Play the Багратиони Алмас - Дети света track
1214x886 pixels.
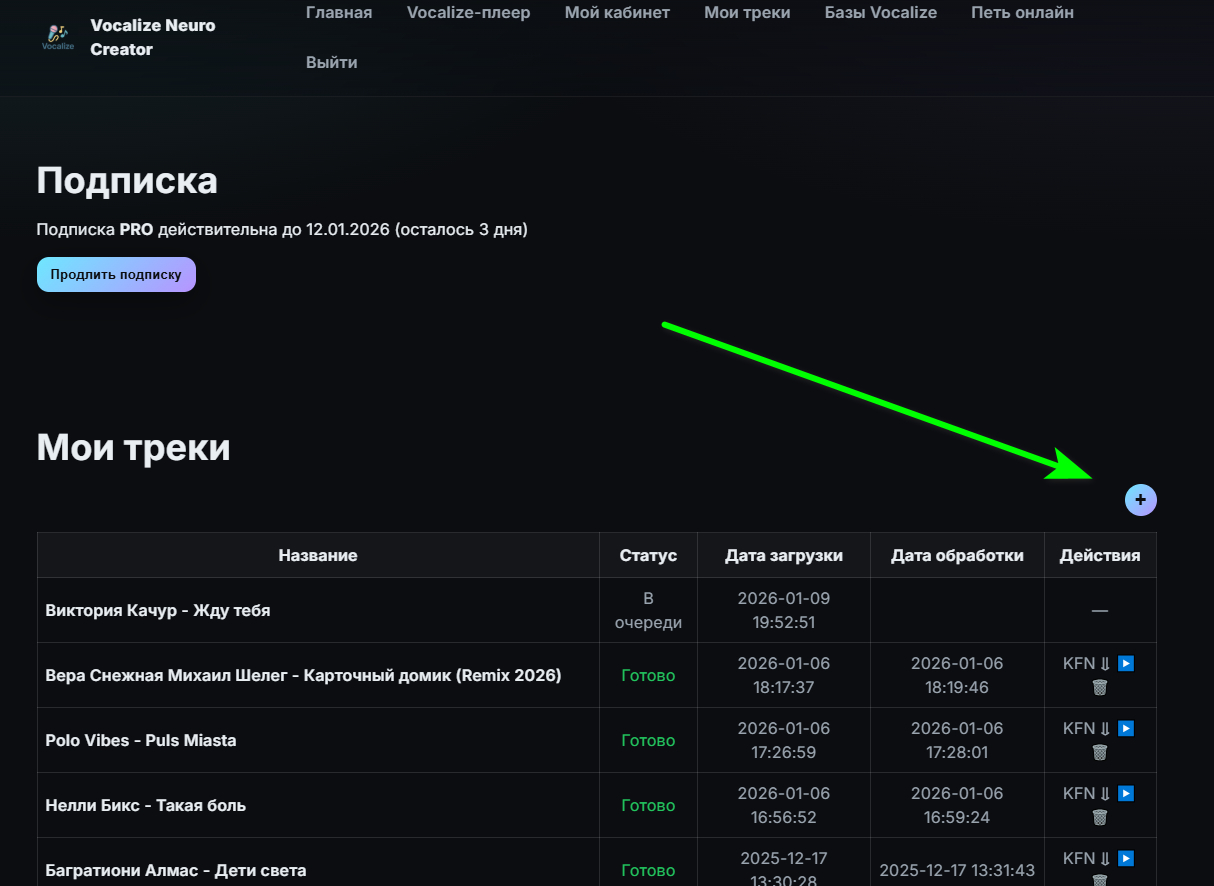(x=1125, y=859)
